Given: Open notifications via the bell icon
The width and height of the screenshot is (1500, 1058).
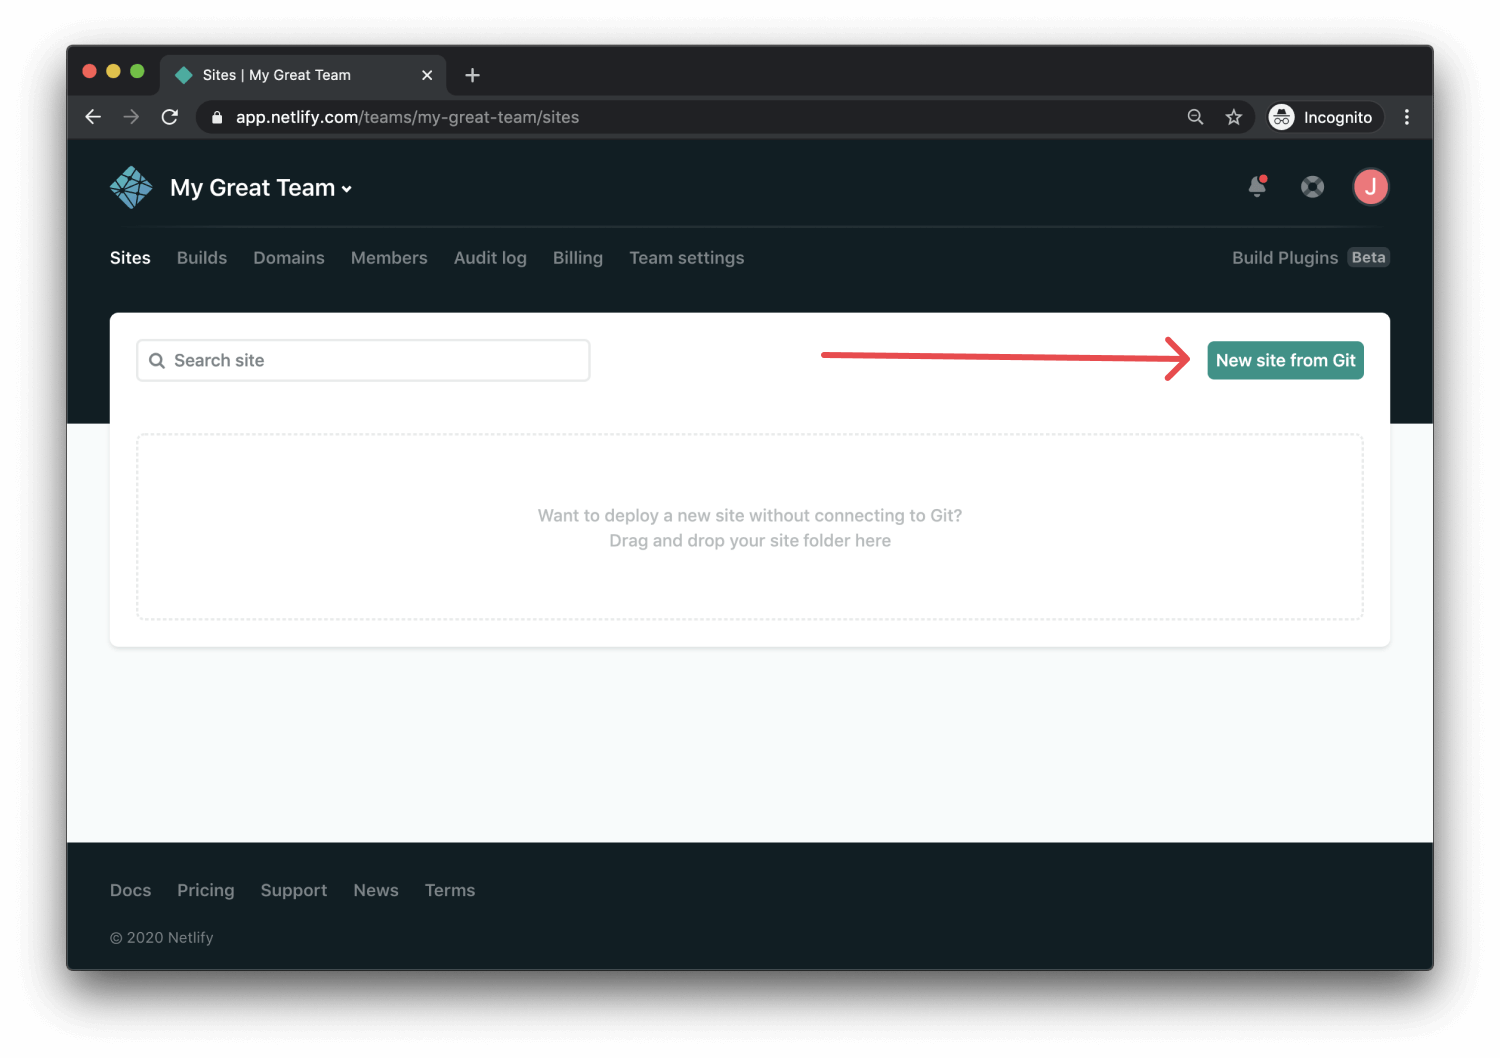Looking at the screenshot, I should coord(1257,186).
